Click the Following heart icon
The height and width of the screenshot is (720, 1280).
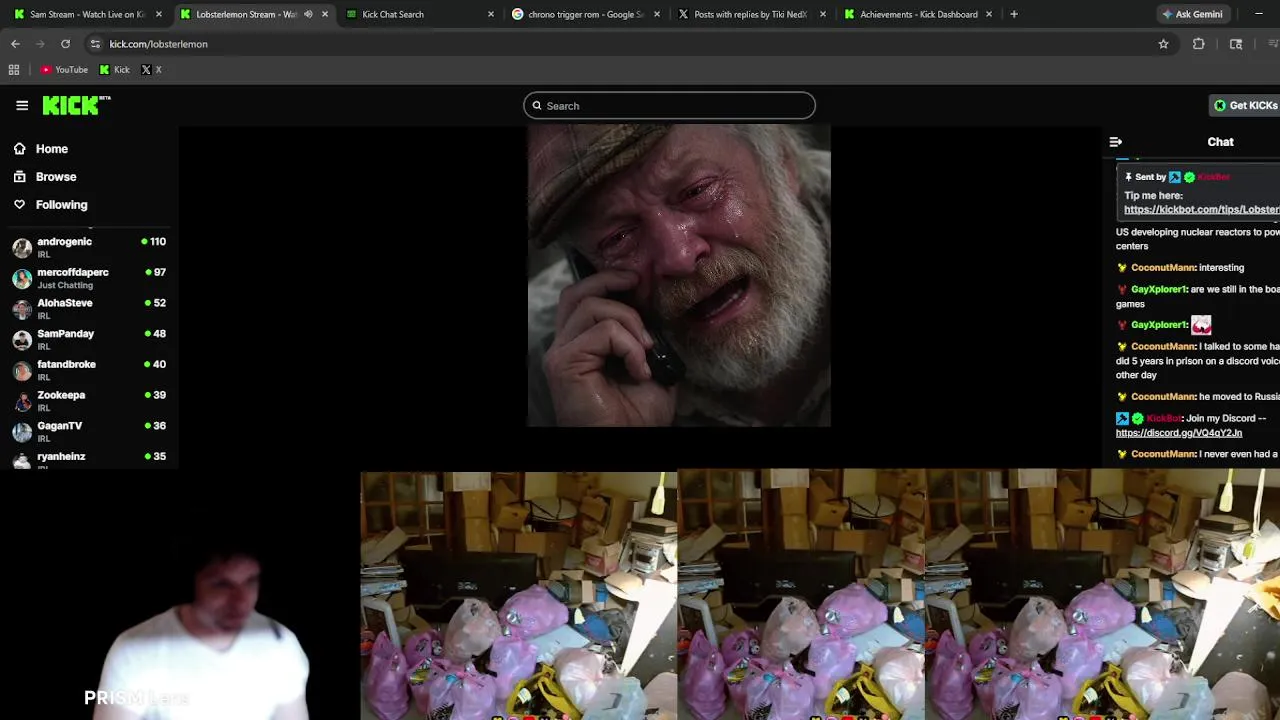[19, 205]
